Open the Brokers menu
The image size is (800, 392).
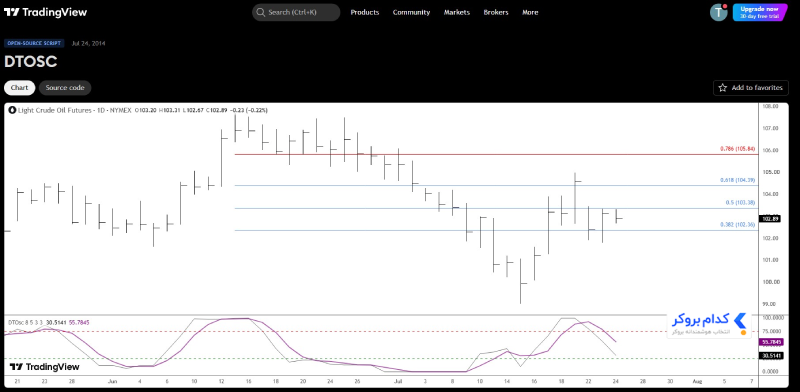496,12
